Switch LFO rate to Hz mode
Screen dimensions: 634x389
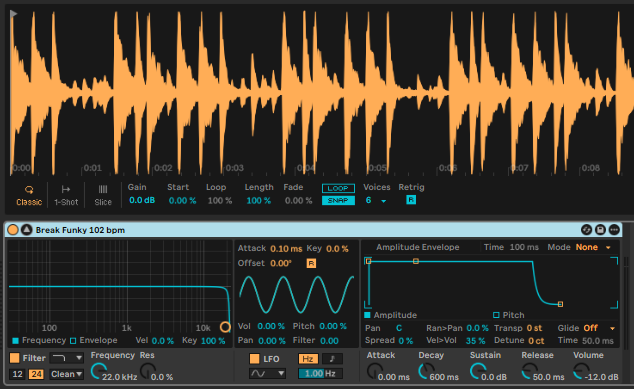click(309, 359)
